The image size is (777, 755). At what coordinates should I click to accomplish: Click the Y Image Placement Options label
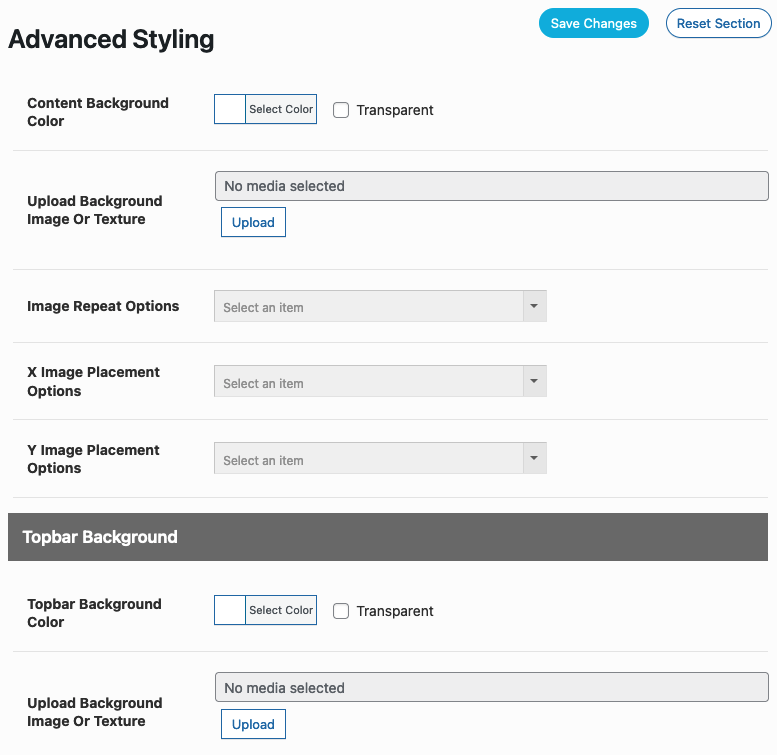click(93, 459)
